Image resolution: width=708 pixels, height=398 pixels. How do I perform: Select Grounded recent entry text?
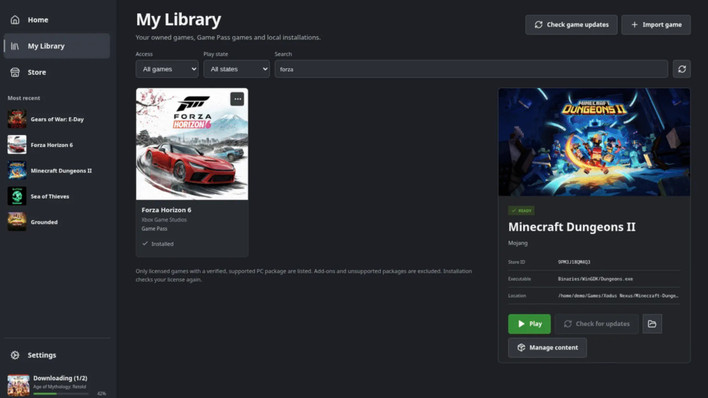coord(44,222)
